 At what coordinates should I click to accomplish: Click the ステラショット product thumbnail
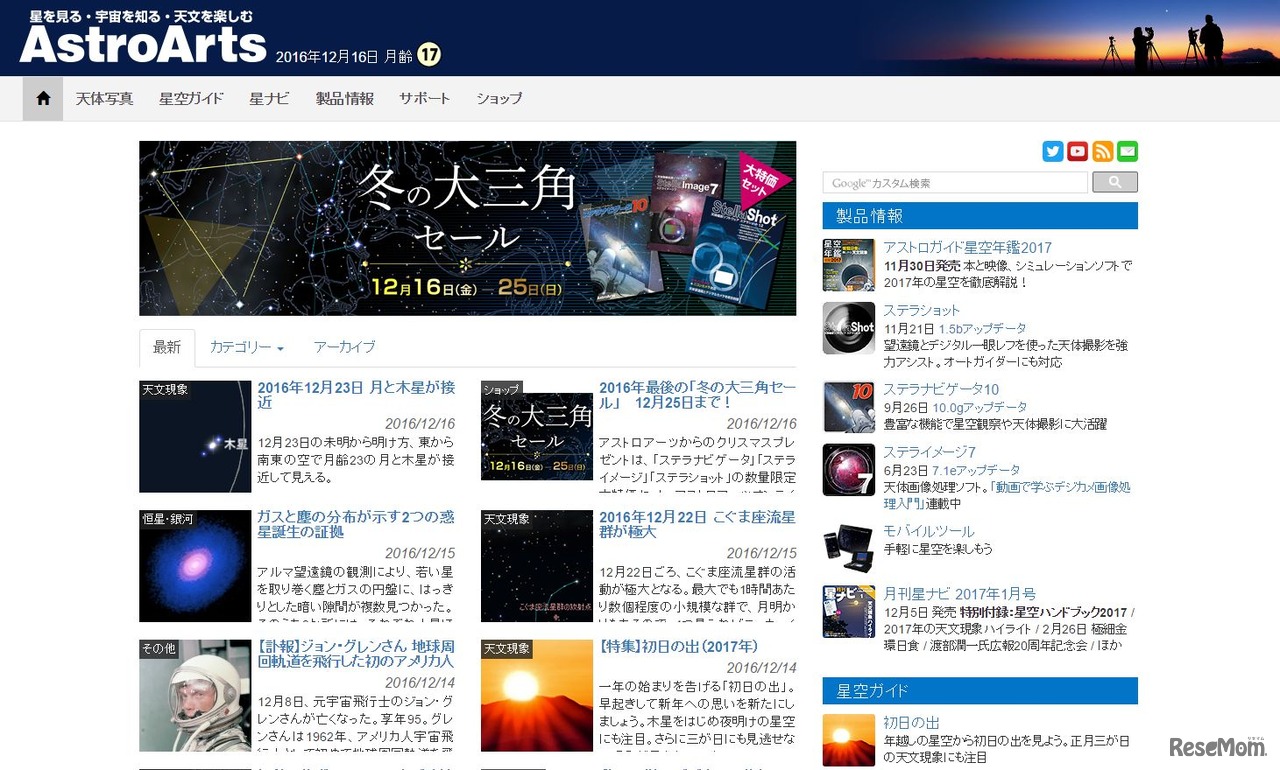coord(848,328)
